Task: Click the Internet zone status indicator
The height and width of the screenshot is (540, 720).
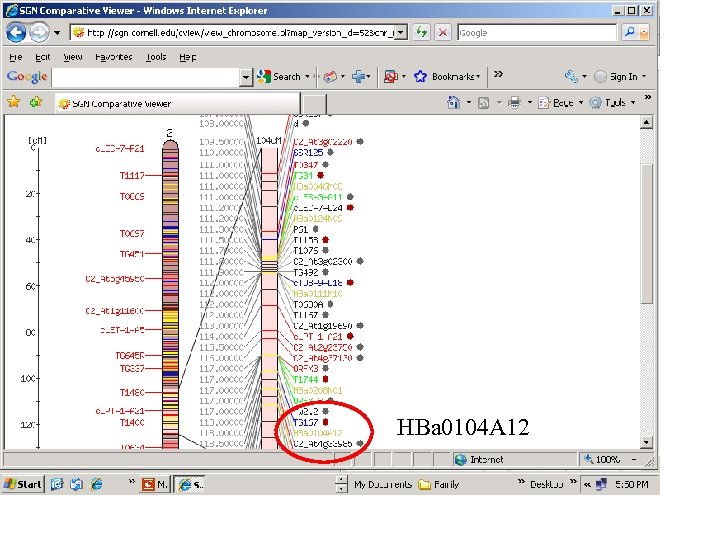Action: coord(479,459)
